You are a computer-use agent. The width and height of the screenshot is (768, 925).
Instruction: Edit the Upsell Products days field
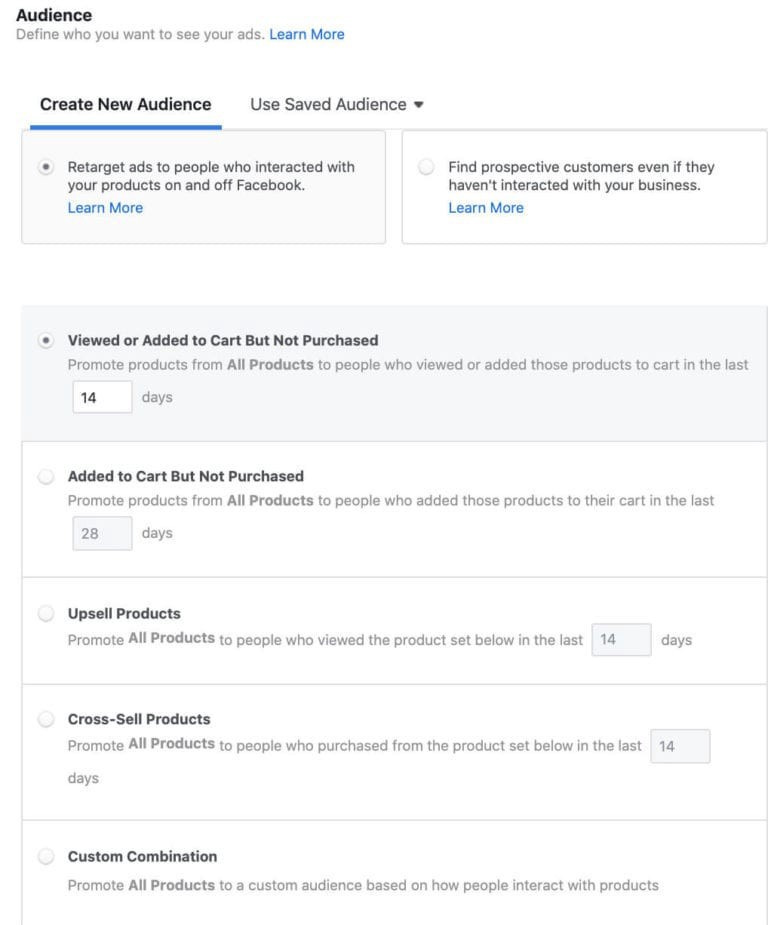pos(622,639)
